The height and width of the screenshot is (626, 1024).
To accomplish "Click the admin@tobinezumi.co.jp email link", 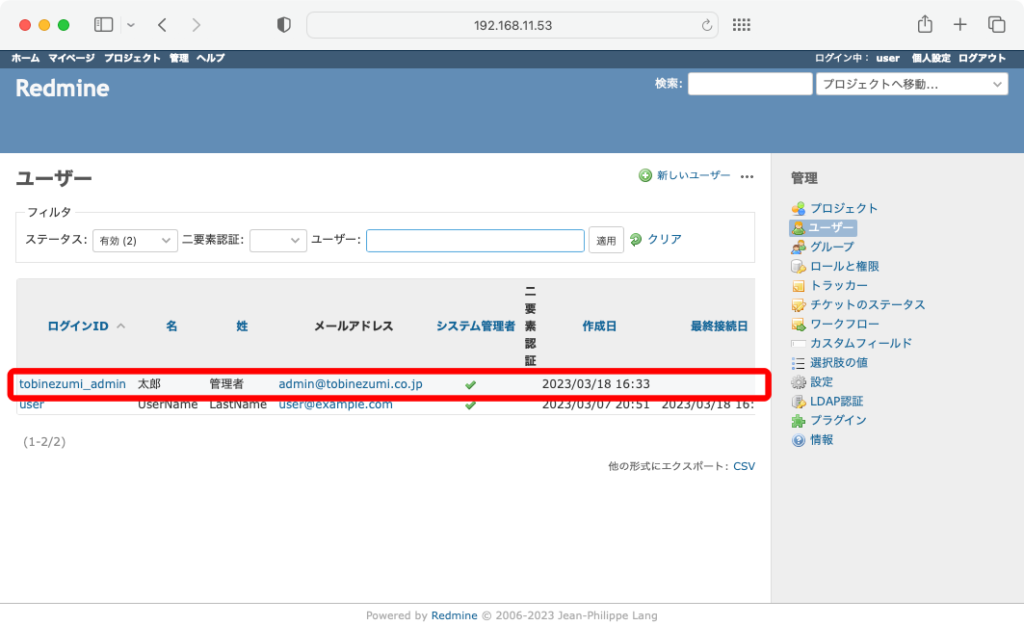I will 350,384.
